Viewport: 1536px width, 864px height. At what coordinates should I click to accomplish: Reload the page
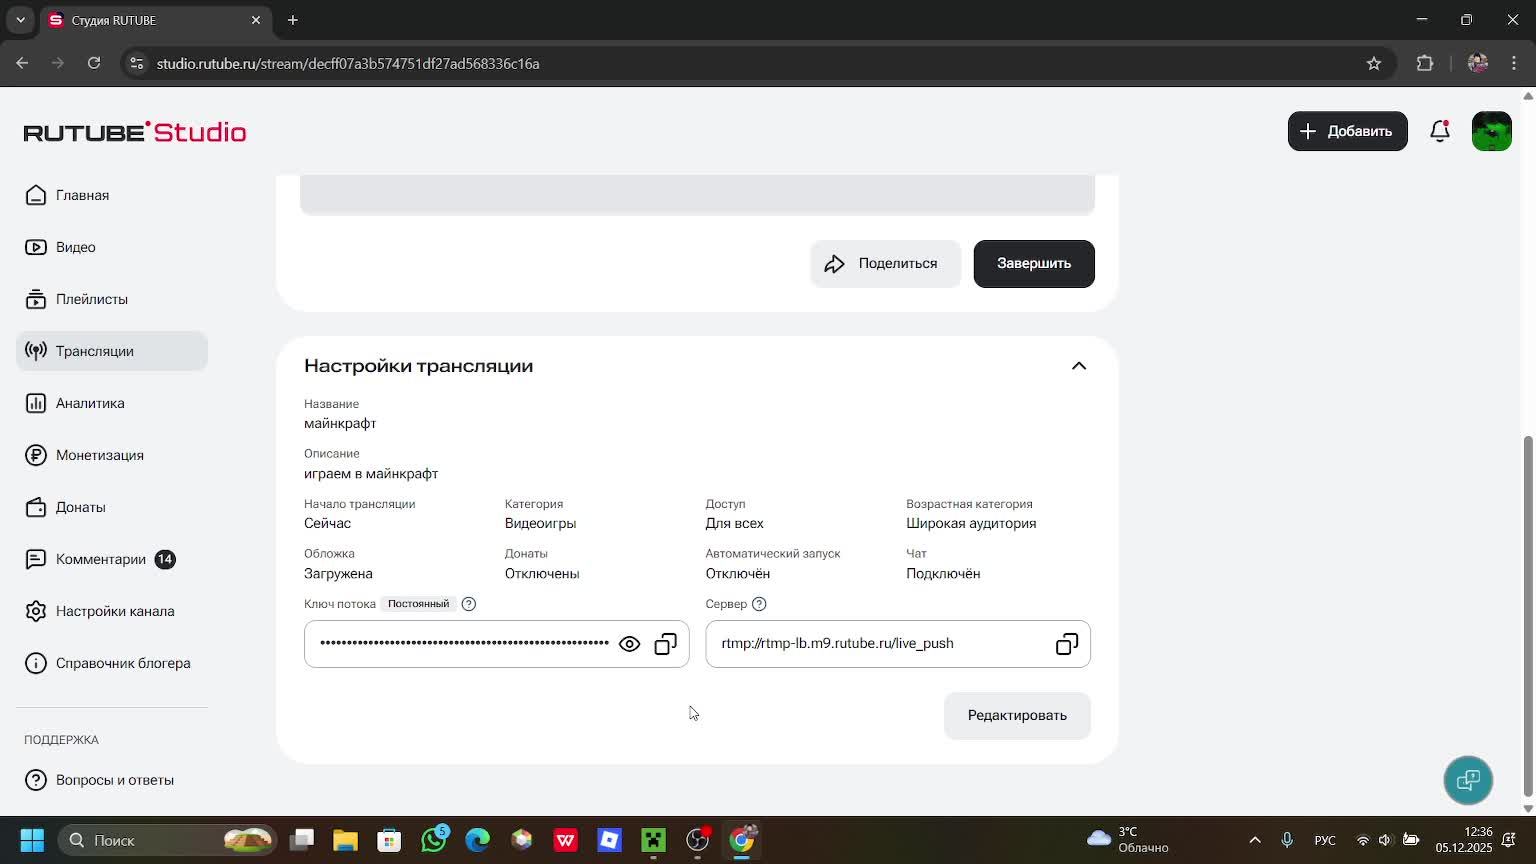94,63
